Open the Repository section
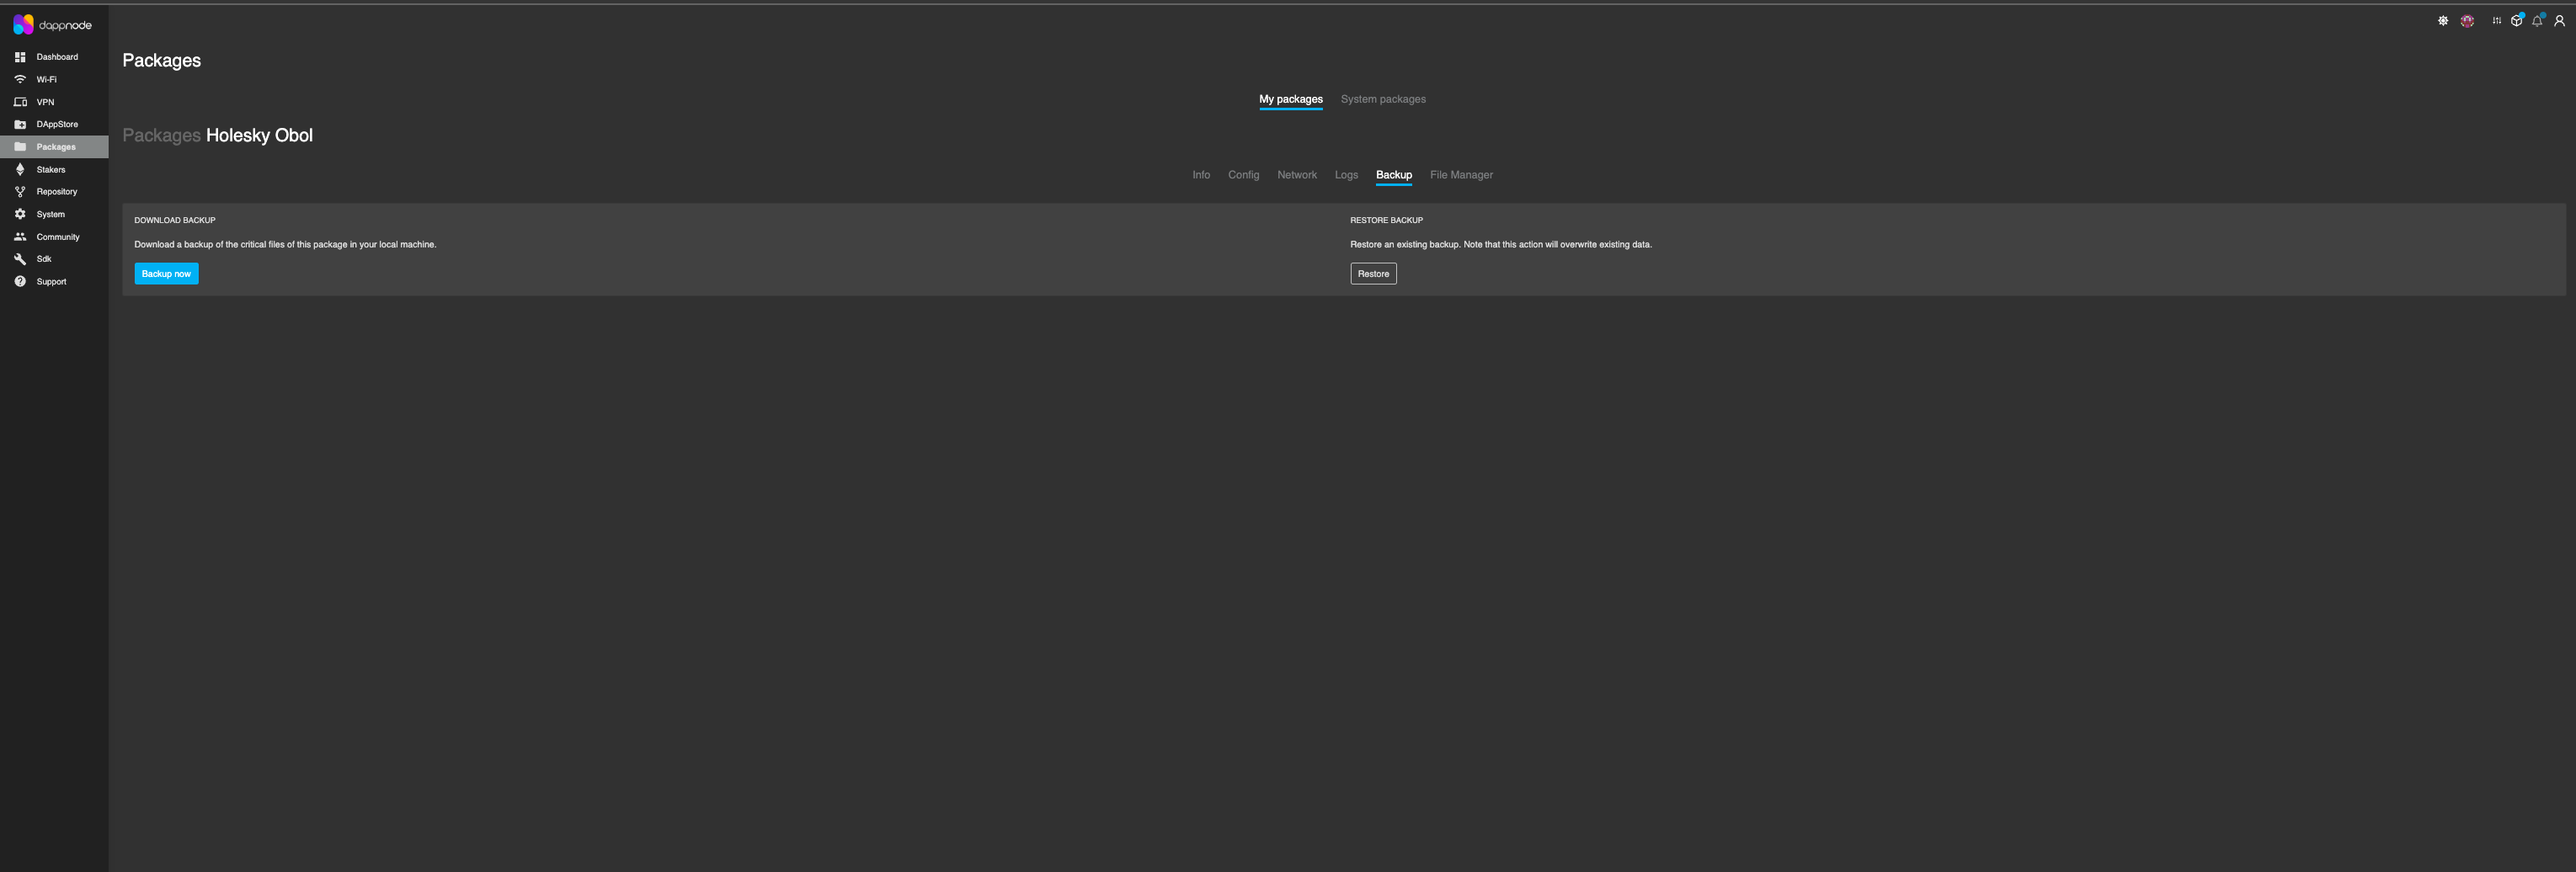2576x872 pixels. tap(55, 191)
